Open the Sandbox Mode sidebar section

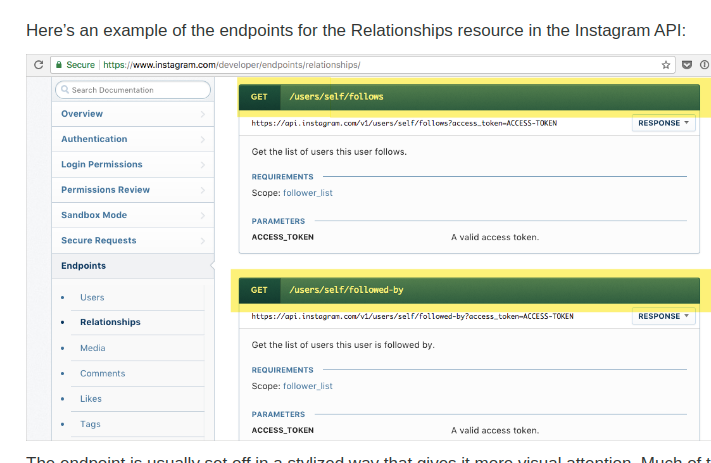coord(133,215)
